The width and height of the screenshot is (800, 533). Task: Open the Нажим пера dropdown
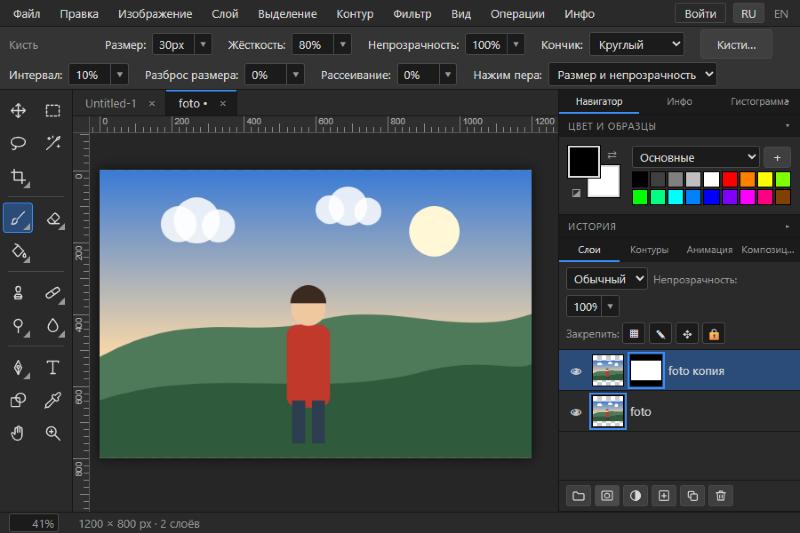633,74
